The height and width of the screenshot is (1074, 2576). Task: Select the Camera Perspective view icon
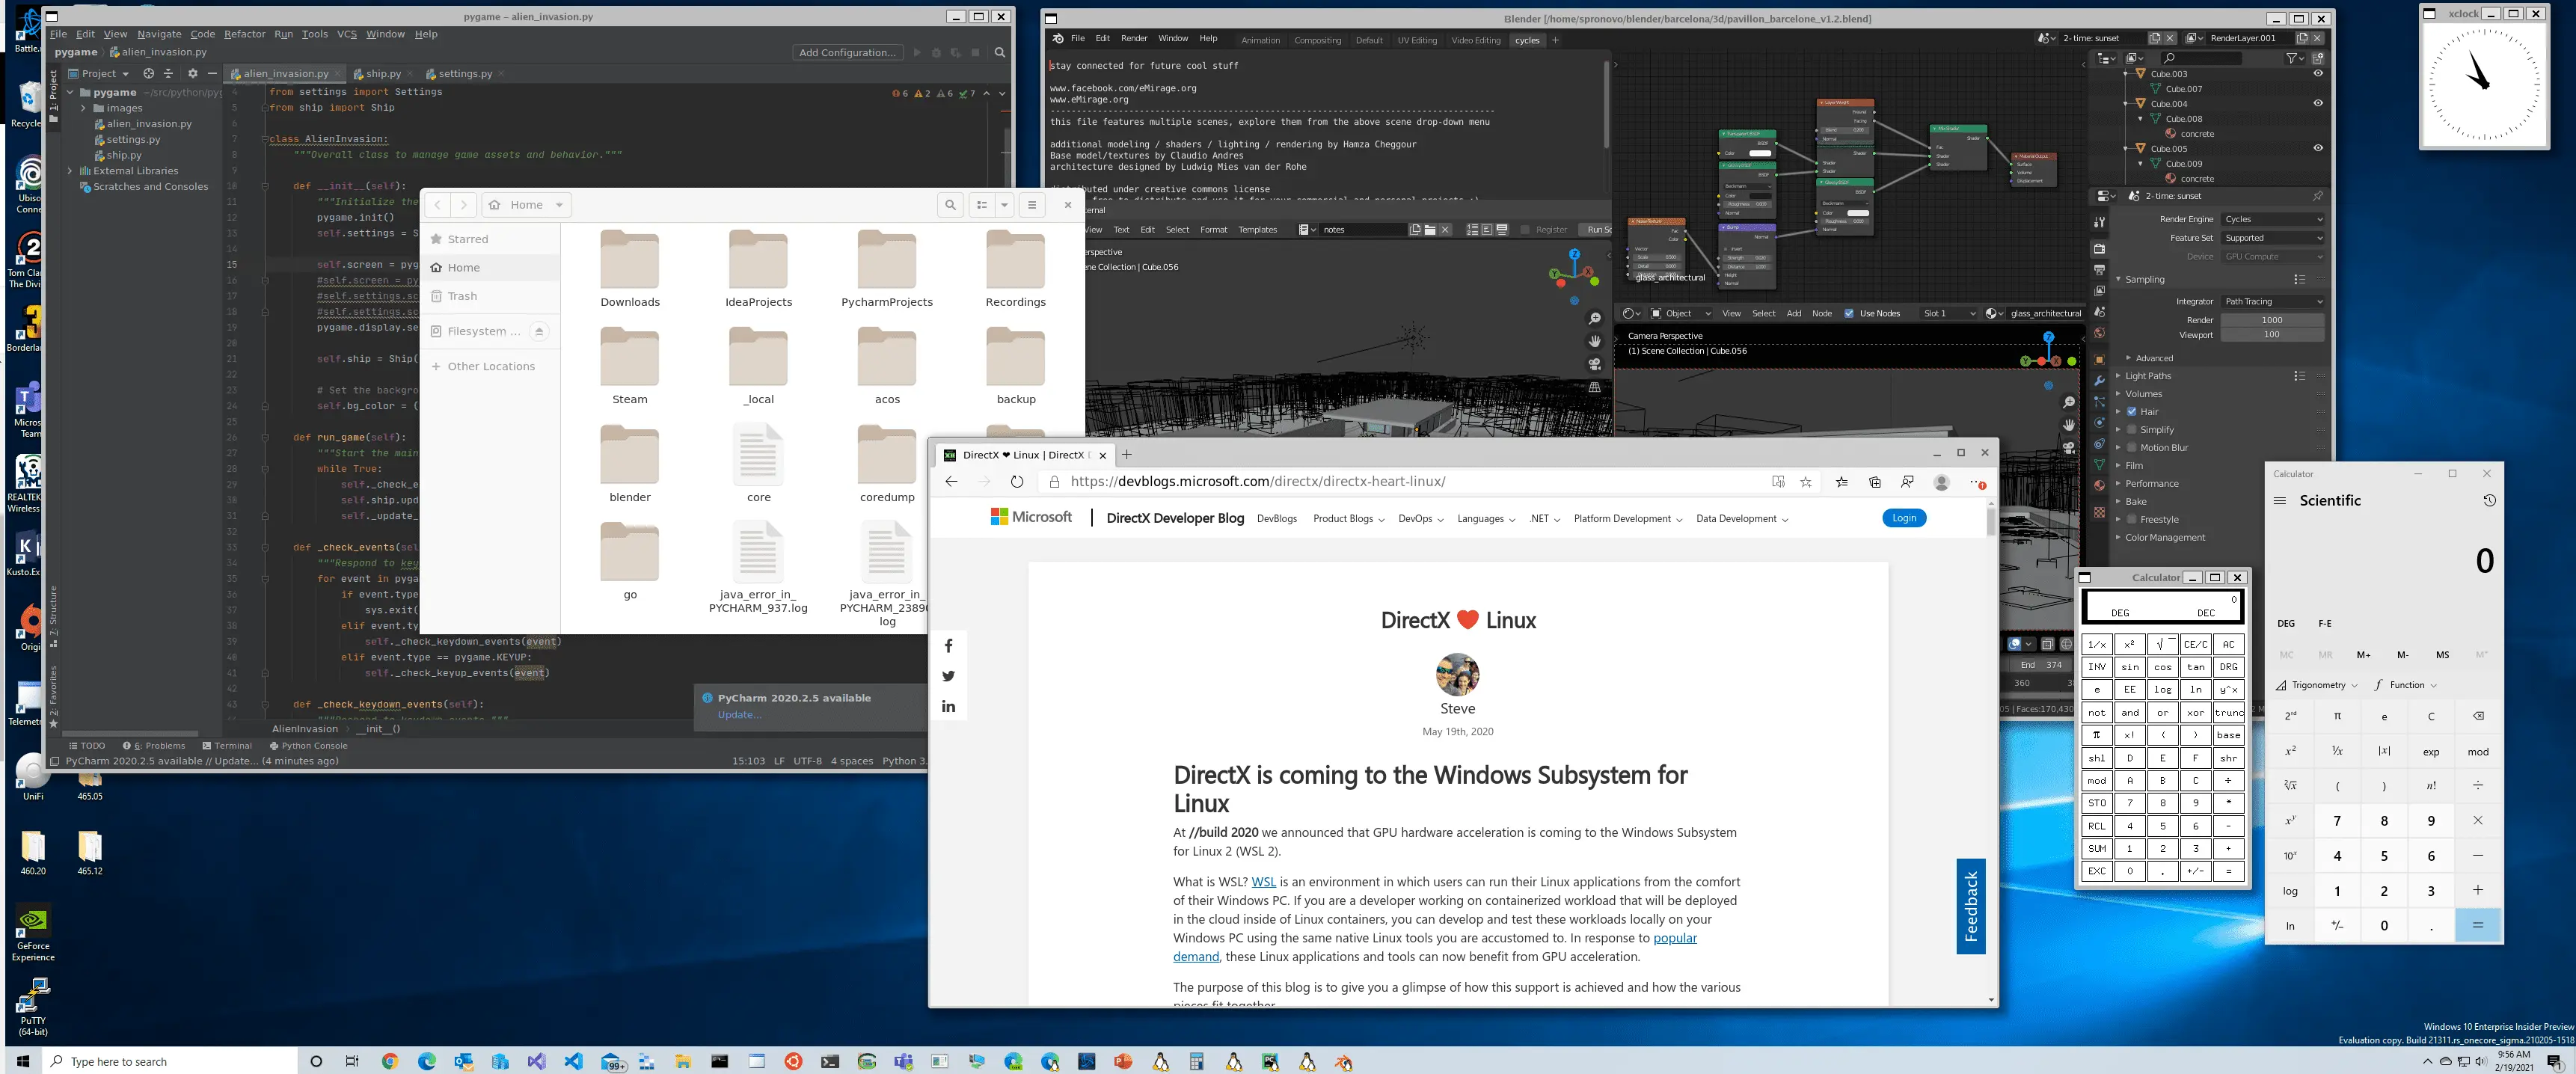click(x=1594, y=364)
